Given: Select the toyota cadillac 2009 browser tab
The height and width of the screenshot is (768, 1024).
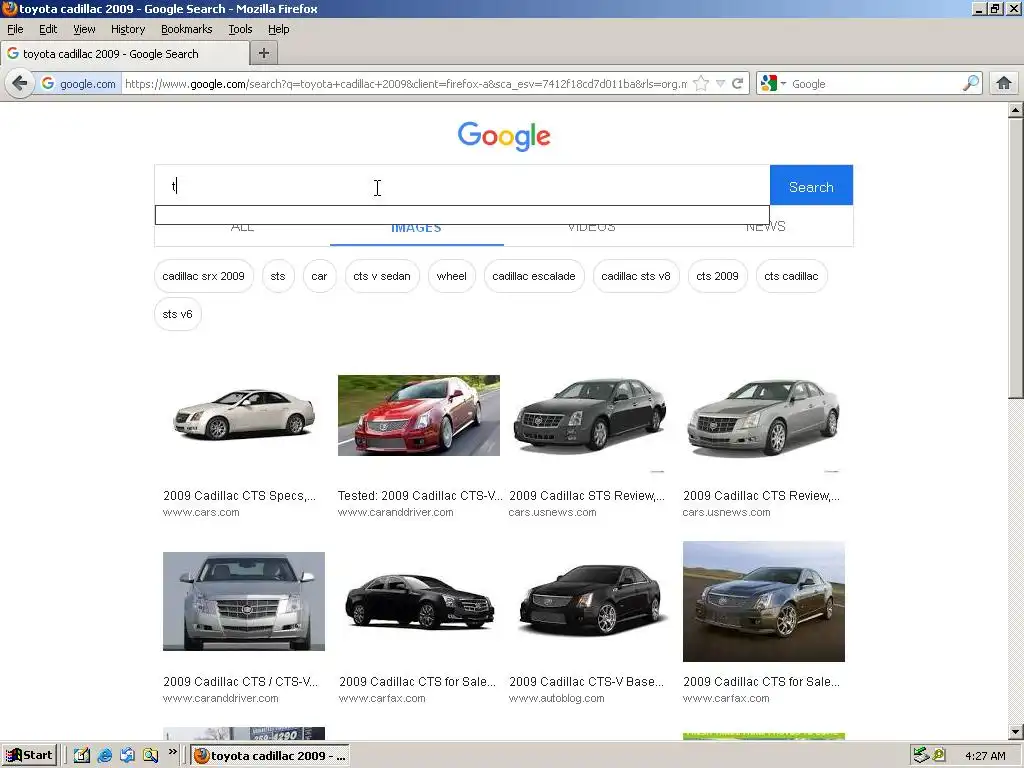Looking at the screenshot, I should click(x=124, y=54).
